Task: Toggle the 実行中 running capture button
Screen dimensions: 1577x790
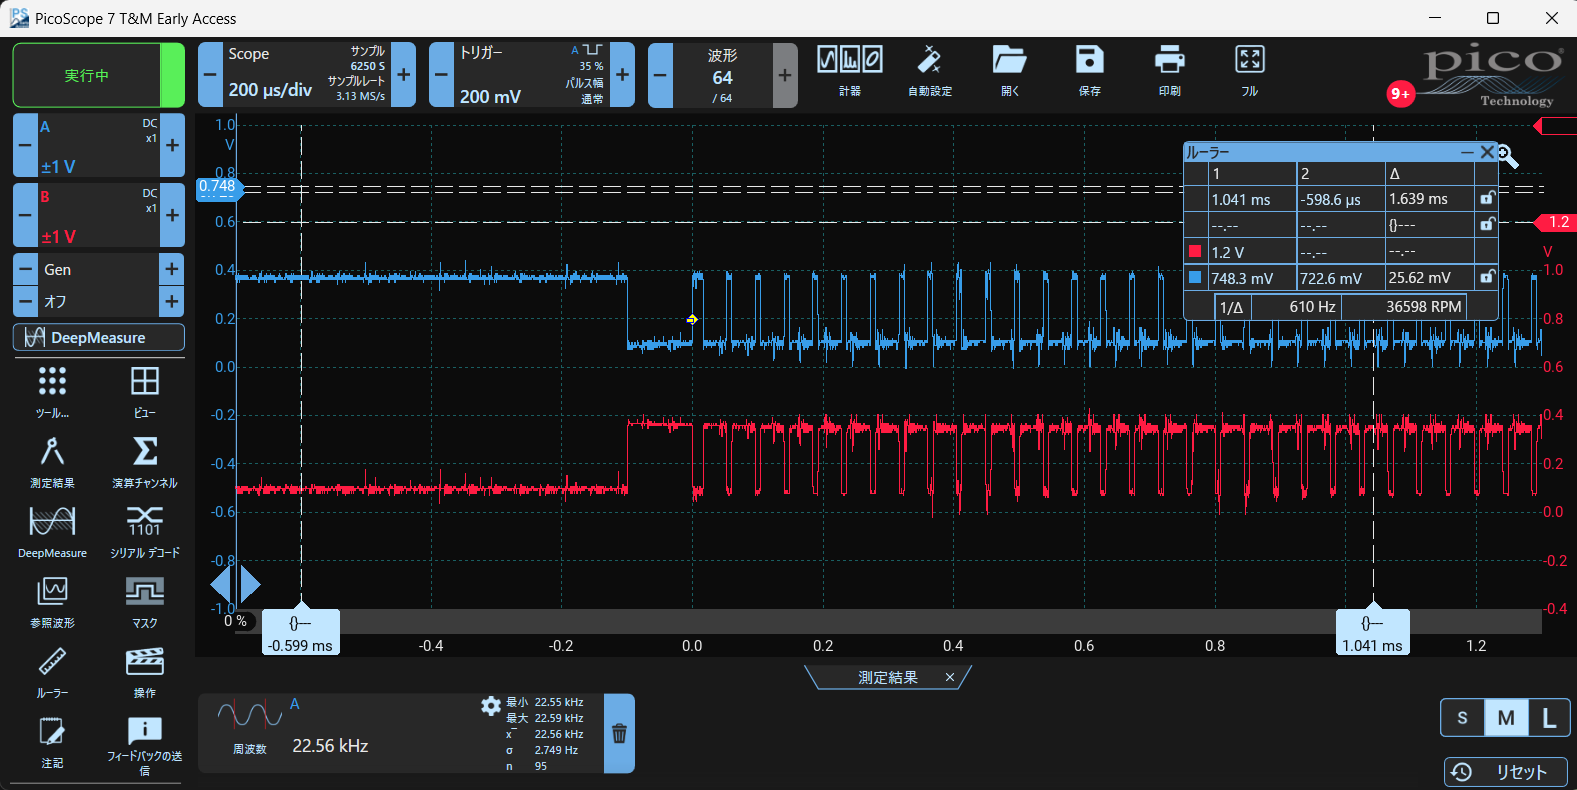Action: pyautogui.click(x=98, y=75)
